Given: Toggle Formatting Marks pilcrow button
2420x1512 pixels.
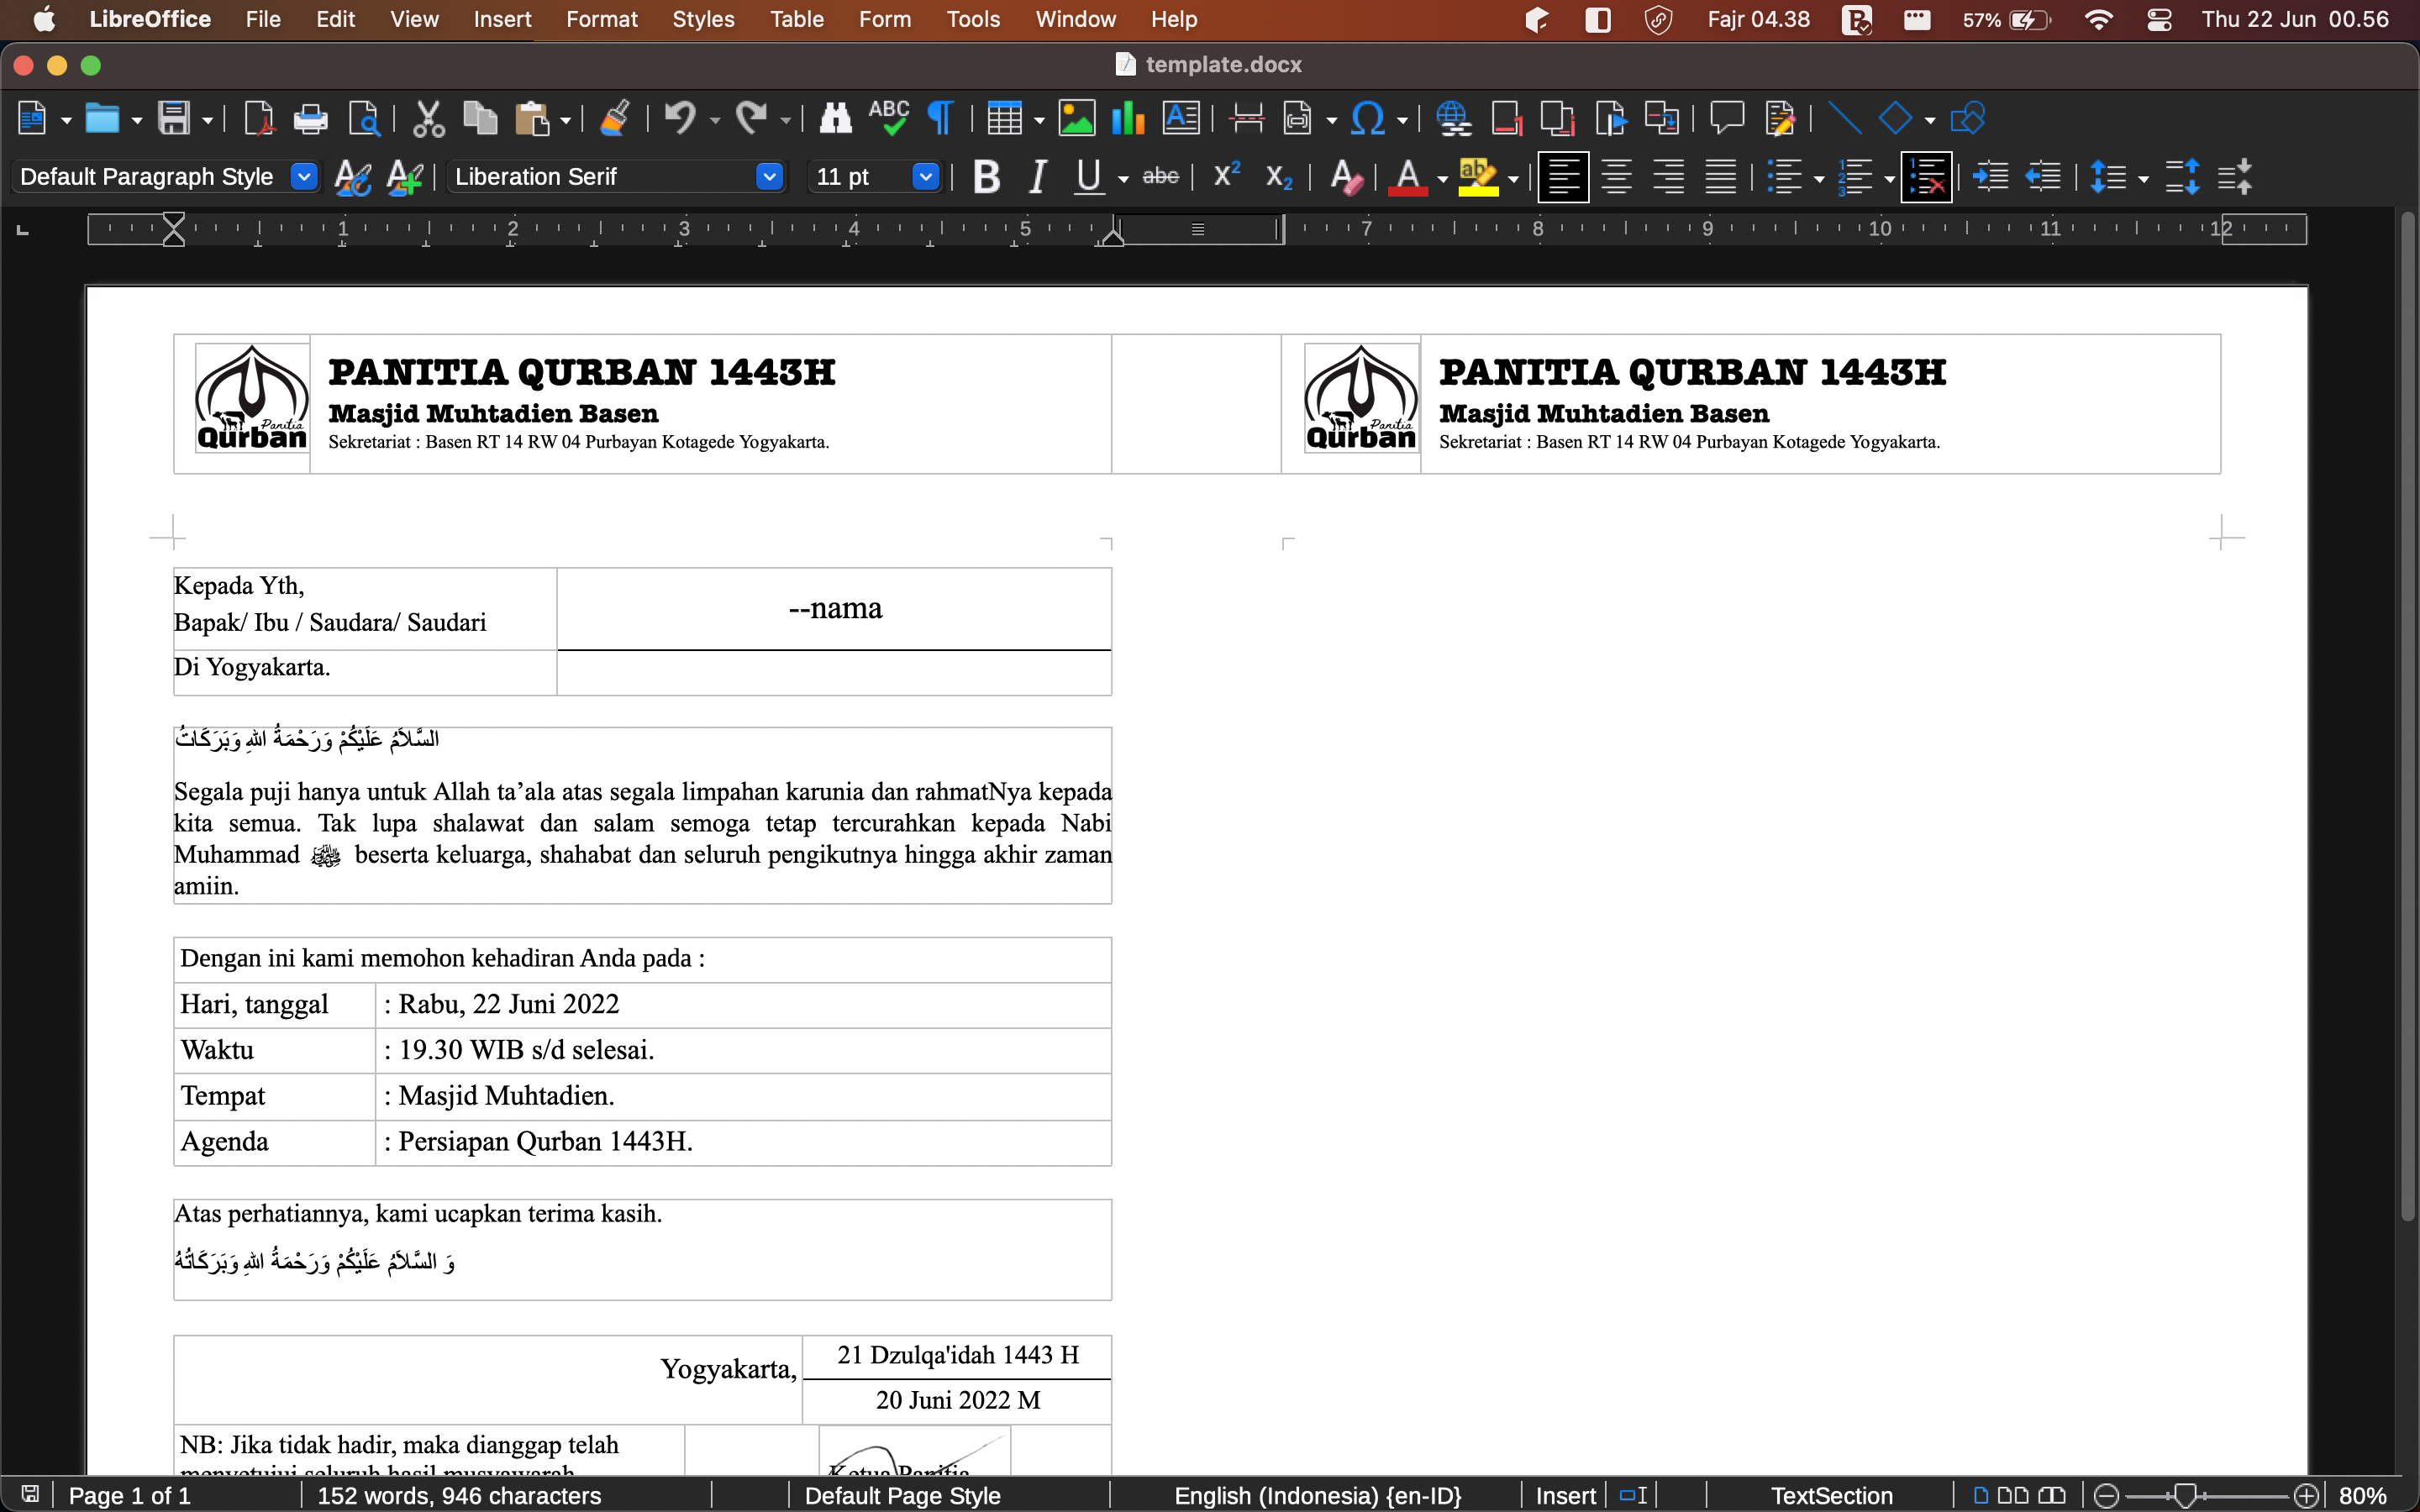Looking at the screenshot, I should tap(940, 119).
